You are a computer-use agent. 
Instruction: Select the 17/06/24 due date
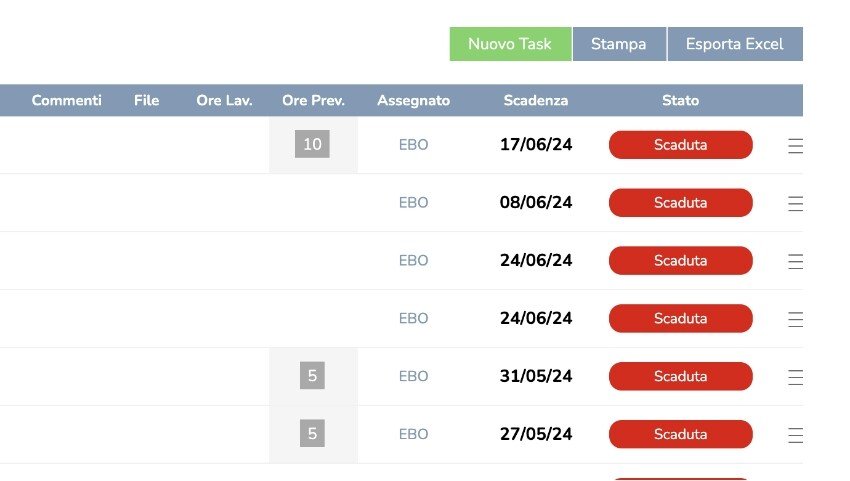pos(536,145)
